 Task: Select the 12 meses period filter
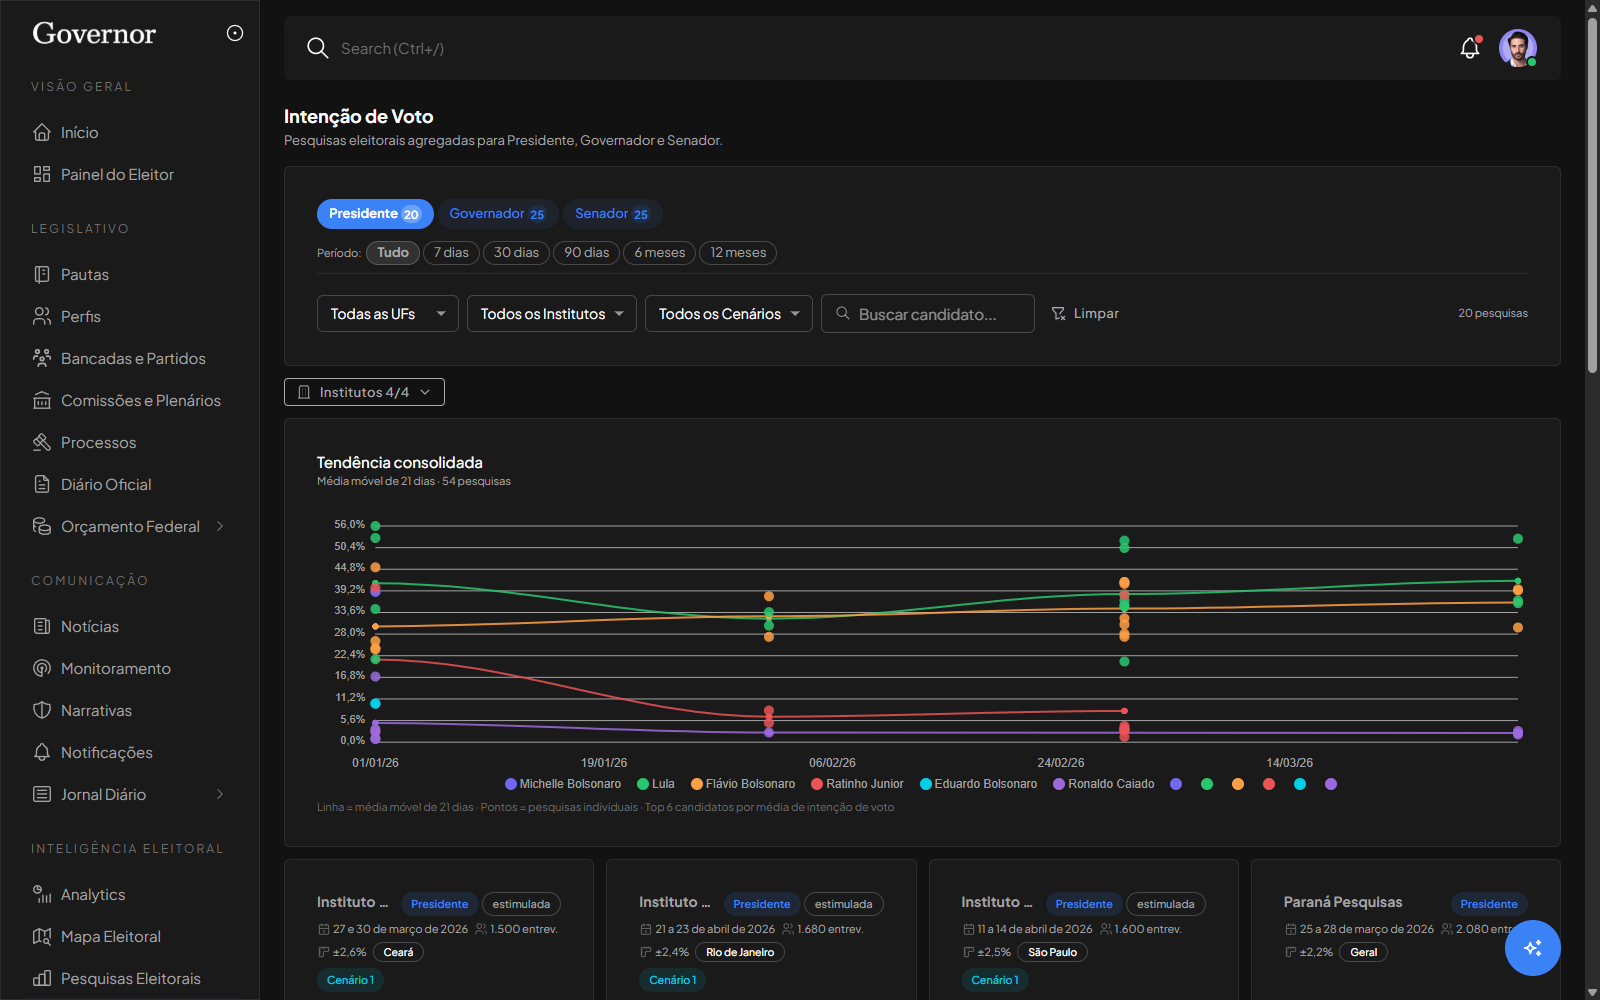(x=738, y=253)
